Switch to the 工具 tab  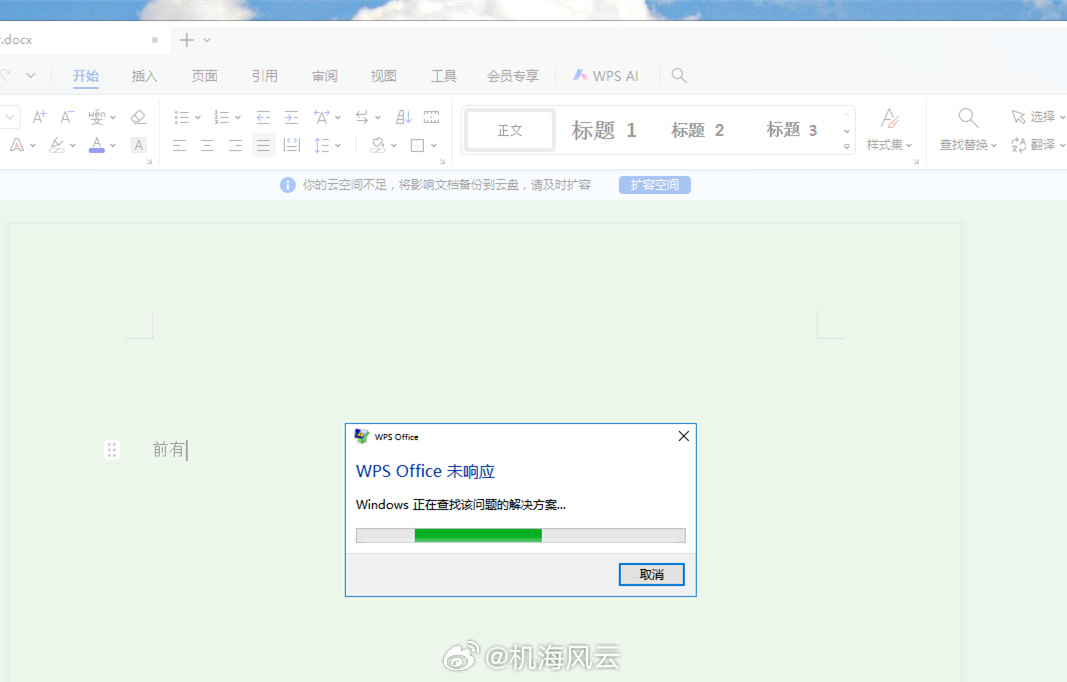[444, 76]
